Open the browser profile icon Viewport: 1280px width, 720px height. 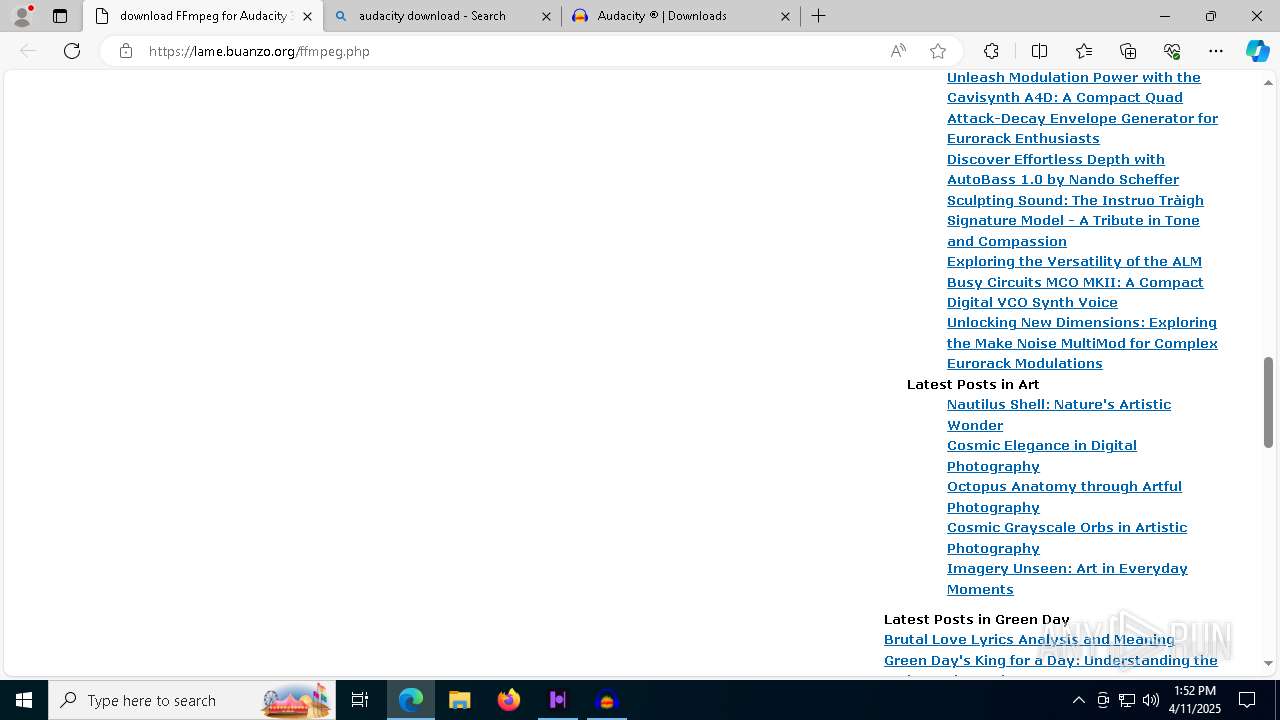[22, 16]
